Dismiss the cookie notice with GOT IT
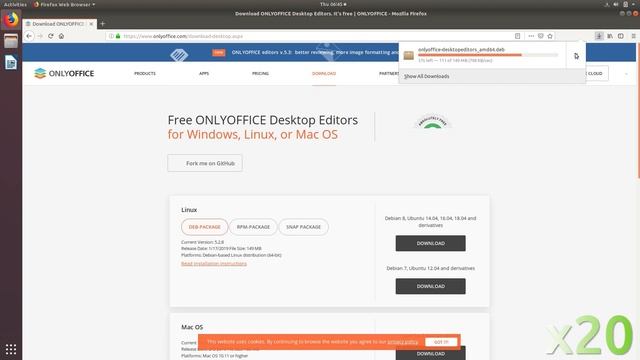The image size is (640, 360). (x=441, y=342)
